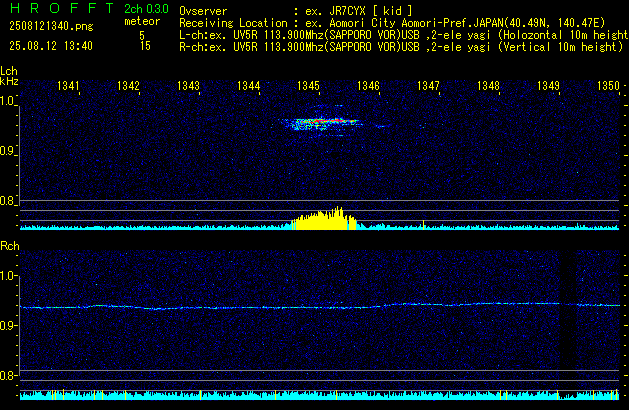Click the 'meteor' label text
This screenshot has height=410, width=629.
click(142, 21)
